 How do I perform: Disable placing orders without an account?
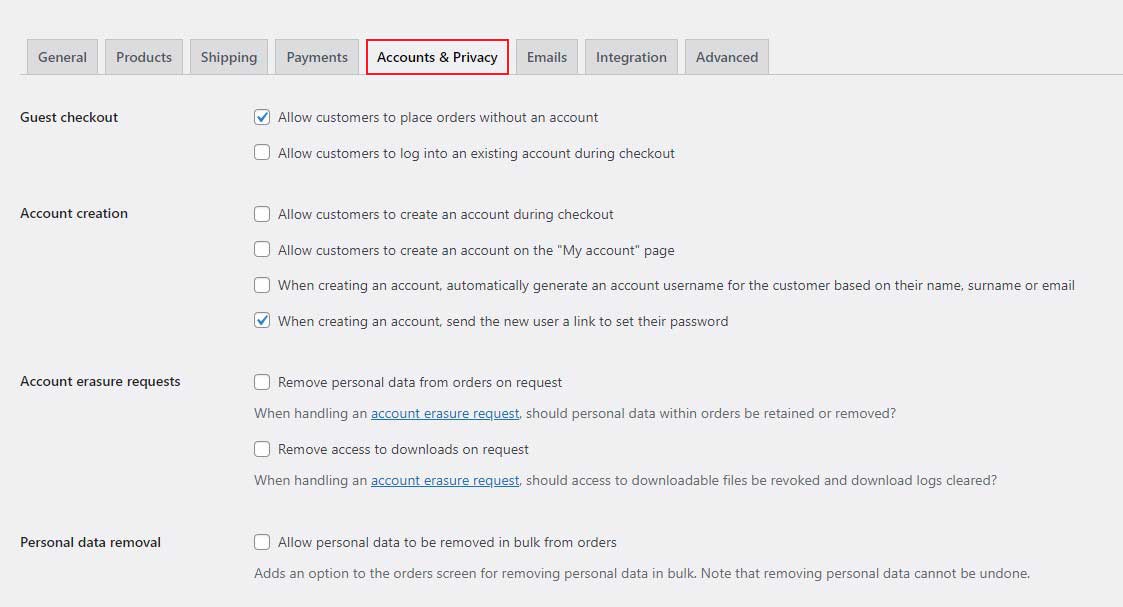262,117
